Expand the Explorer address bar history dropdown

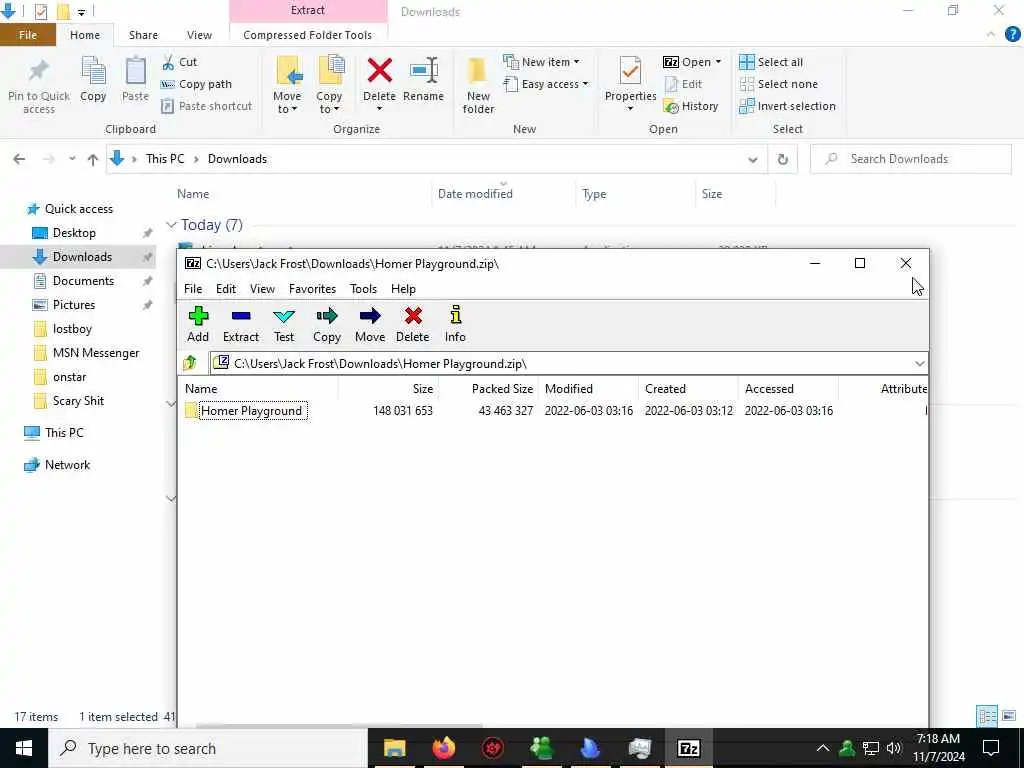(x=753, y=159)
